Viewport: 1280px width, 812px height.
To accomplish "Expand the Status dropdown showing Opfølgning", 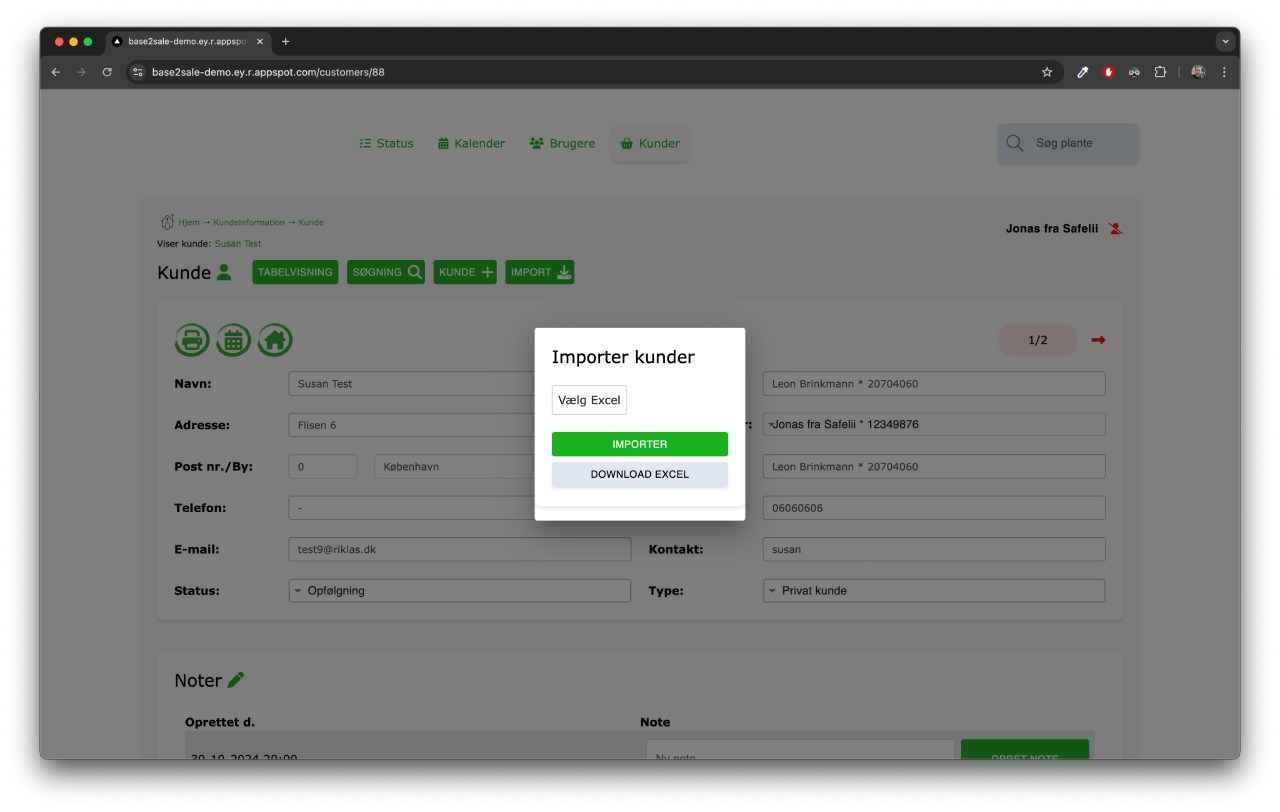I will 459,591.
